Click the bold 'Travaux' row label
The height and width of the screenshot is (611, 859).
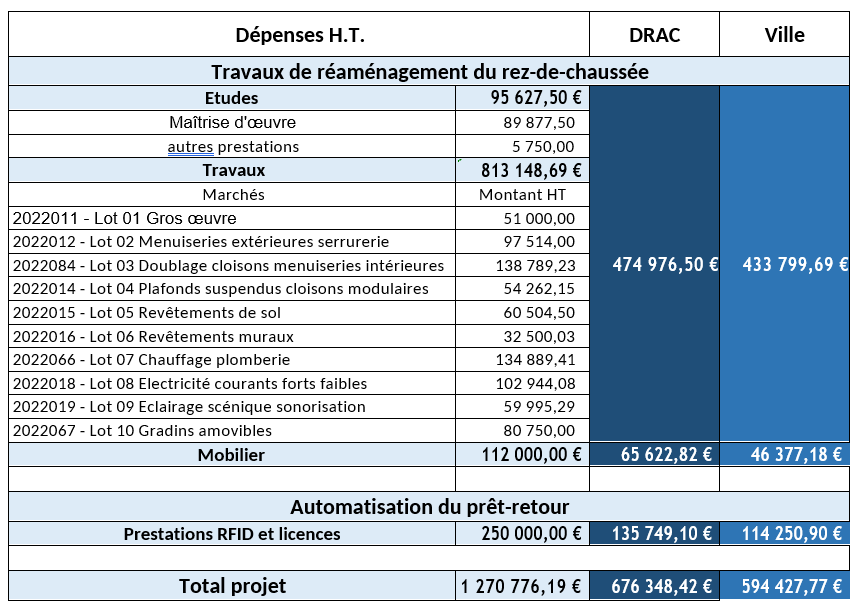click(x=234, y=170)
